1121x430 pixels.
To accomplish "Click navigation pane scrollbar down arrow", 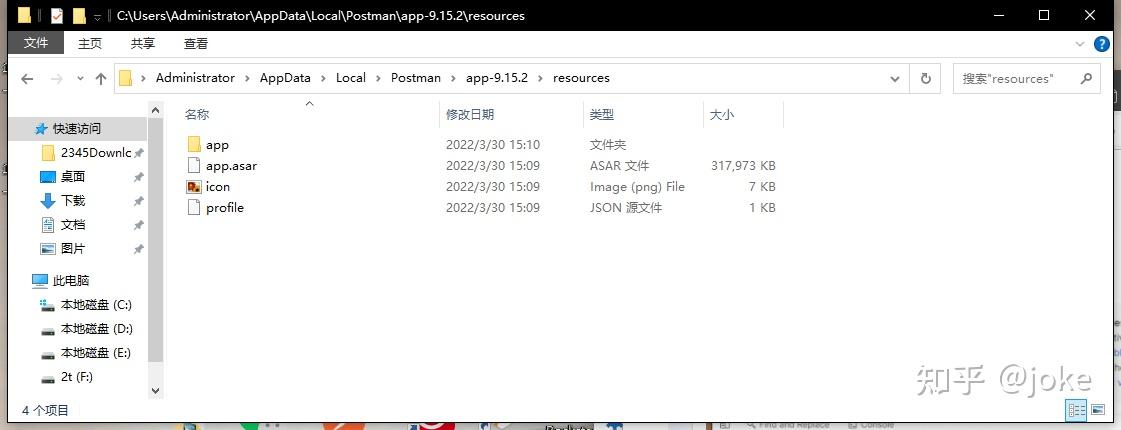I will [155, 391].
